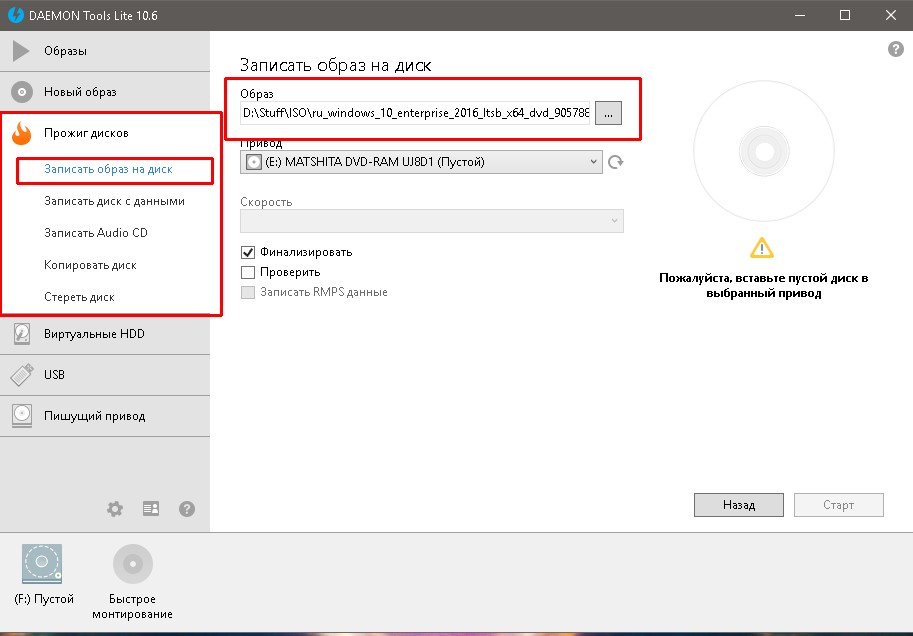Image resolution: width=913 pixels, height=636 pixels.
Task: Open help via sidebar question mark icon
Action: (x=187, y=509)
